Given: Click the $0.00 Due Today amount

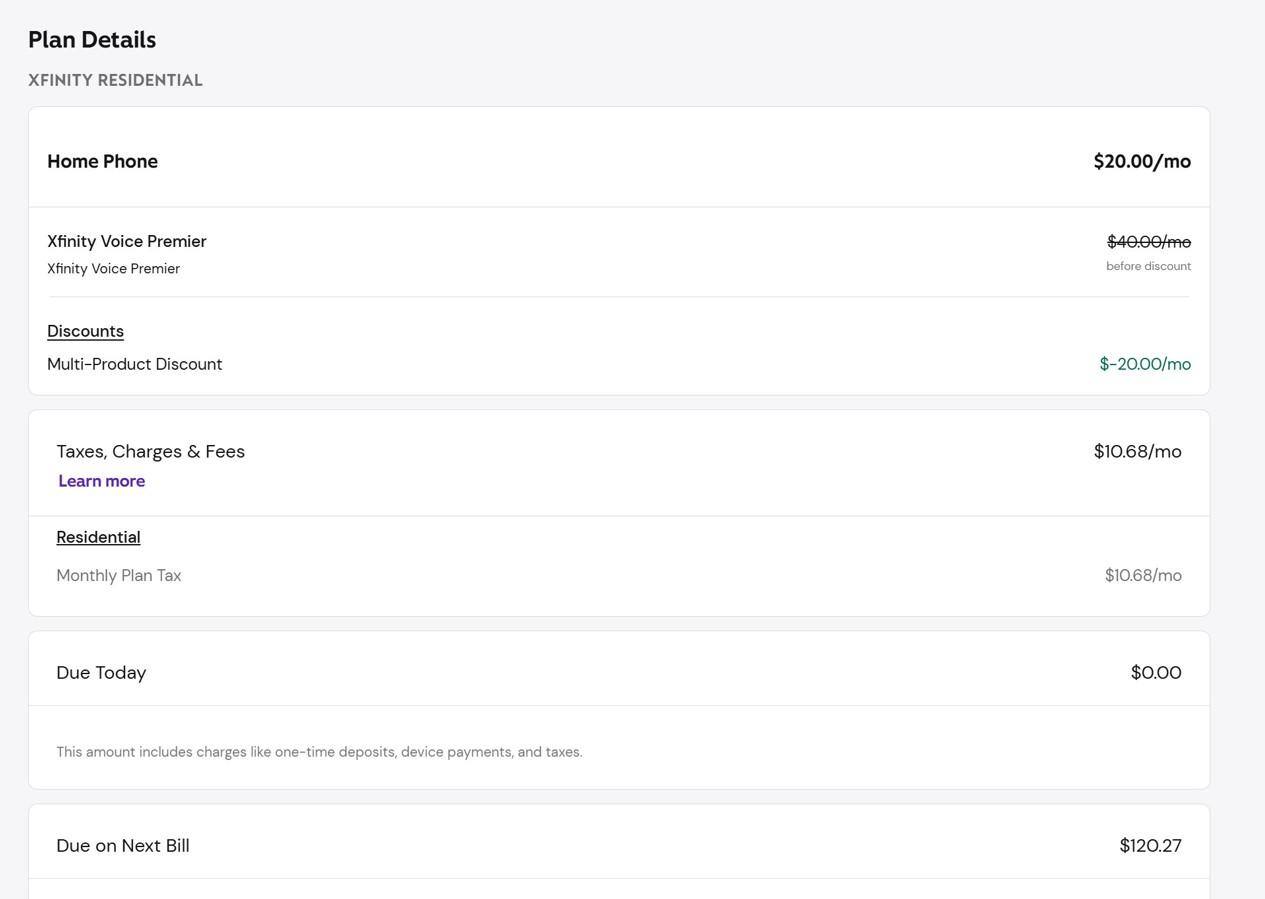Looking at the screenshot, I should (1156, 673).
